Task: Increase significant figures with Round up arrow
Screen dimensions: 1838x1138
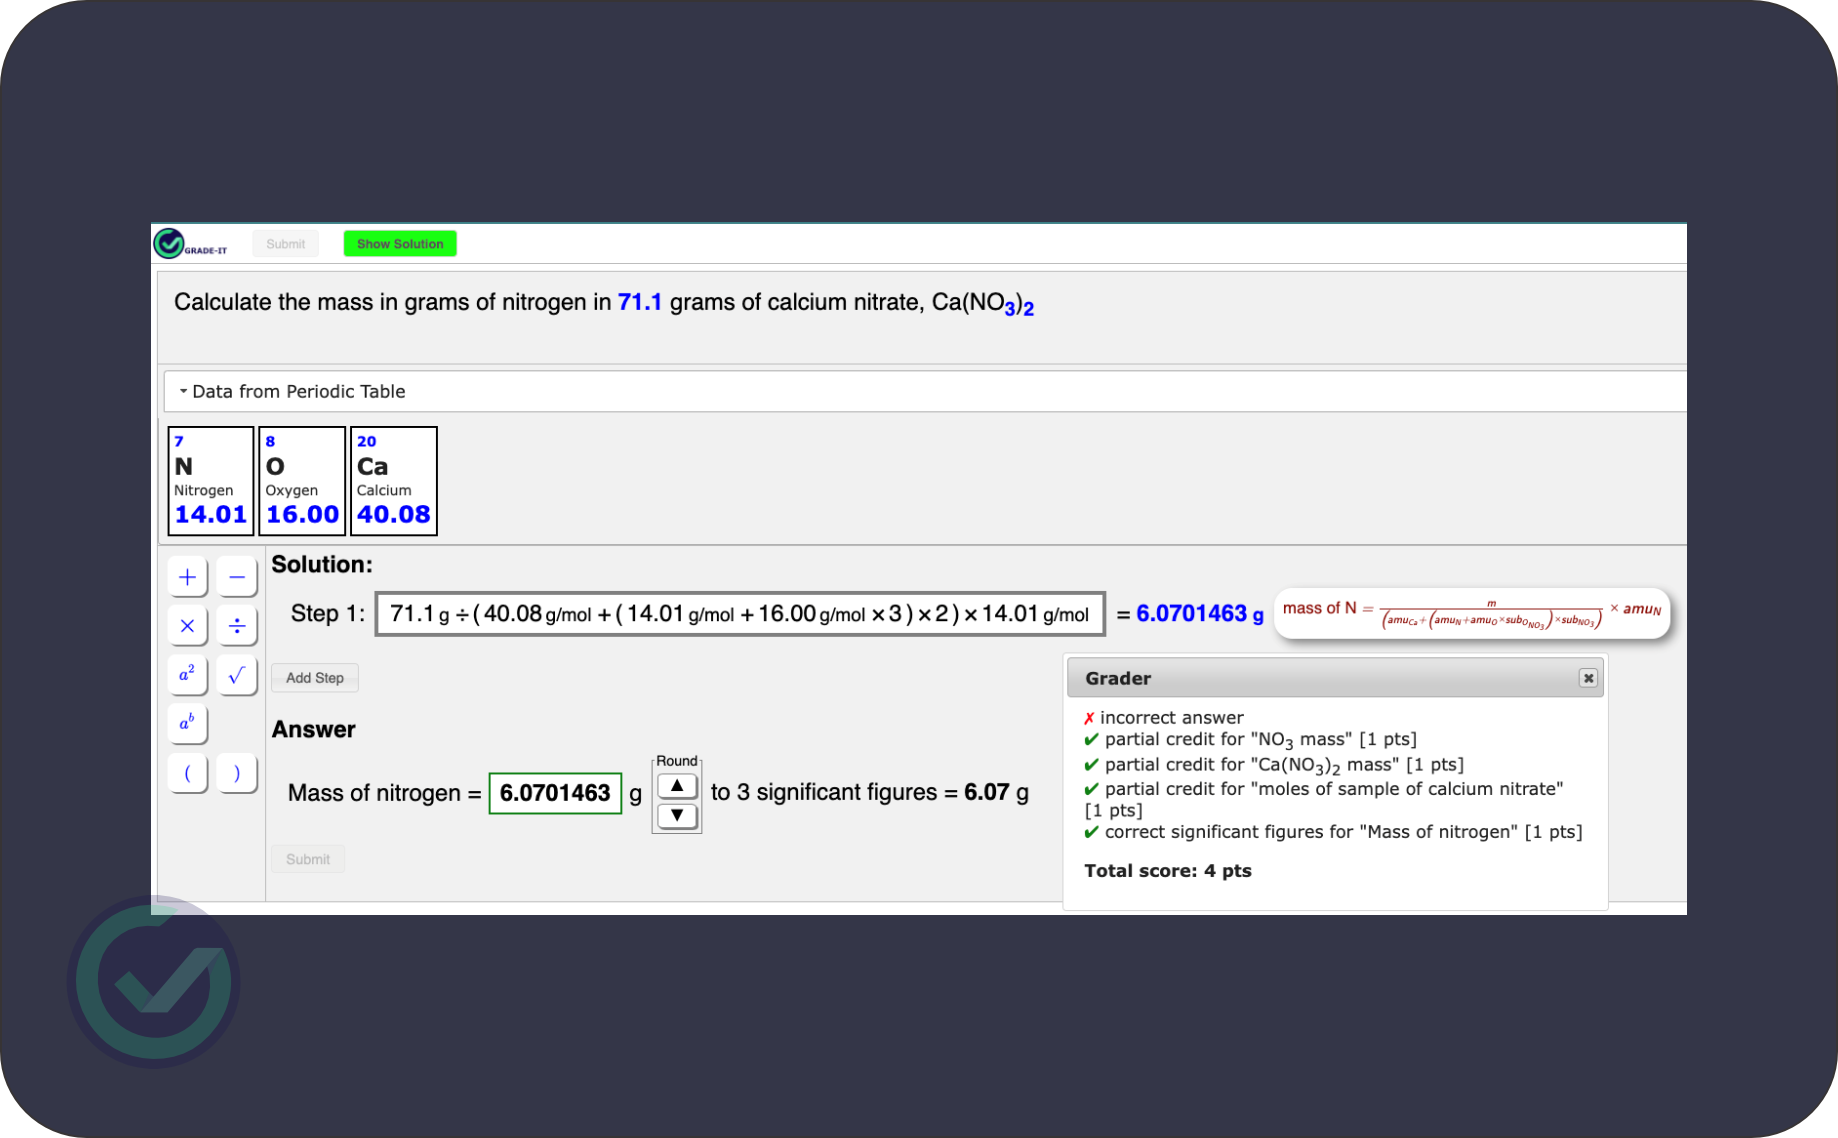Action: (677, 786)
